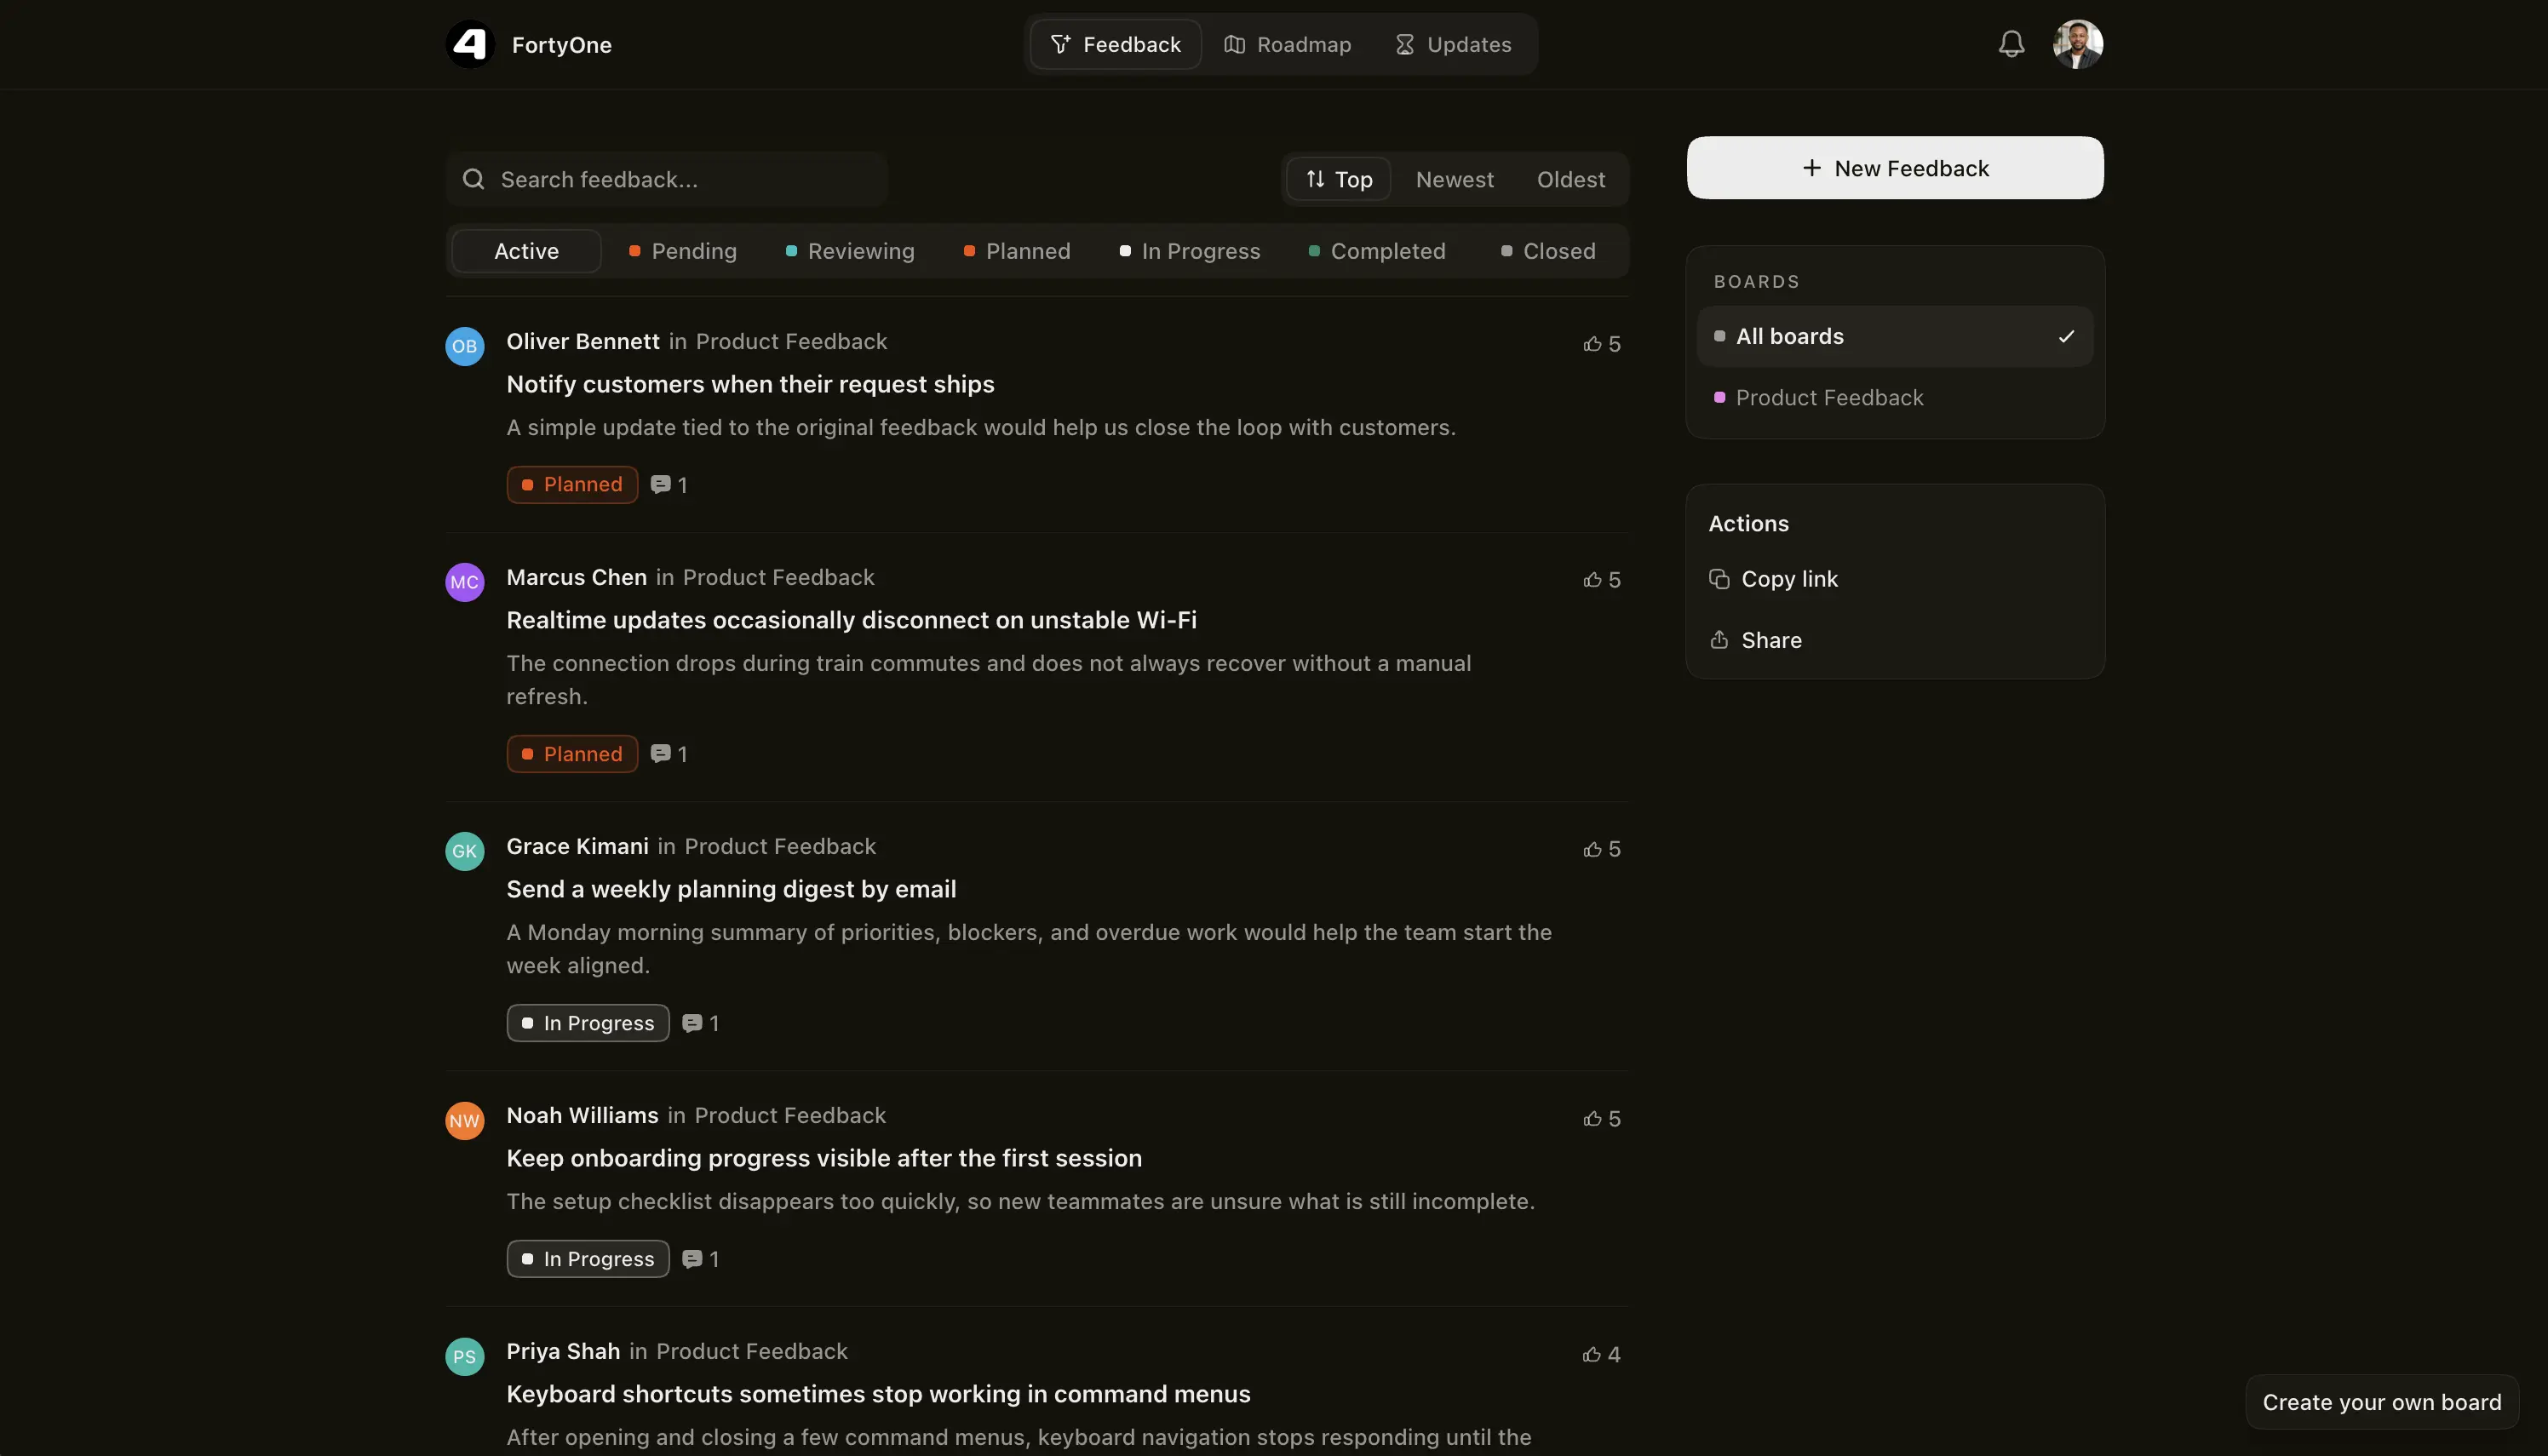Open the user profile avatar menu
Screen dimensions: 2548x1456
coord(2078,44)
